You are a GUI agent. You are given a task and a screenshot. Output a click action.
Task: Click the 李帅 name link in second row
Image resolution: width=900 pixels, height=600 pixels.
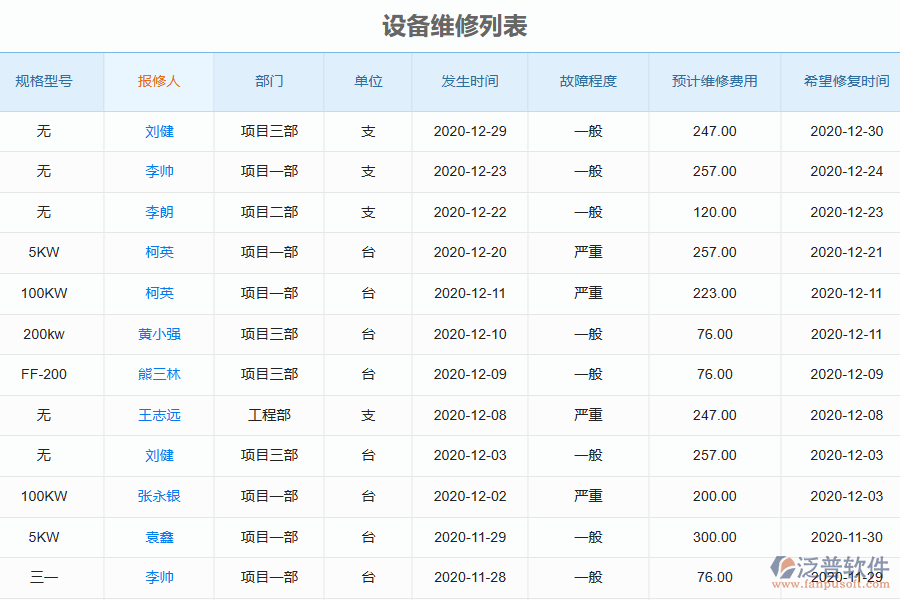158,171
